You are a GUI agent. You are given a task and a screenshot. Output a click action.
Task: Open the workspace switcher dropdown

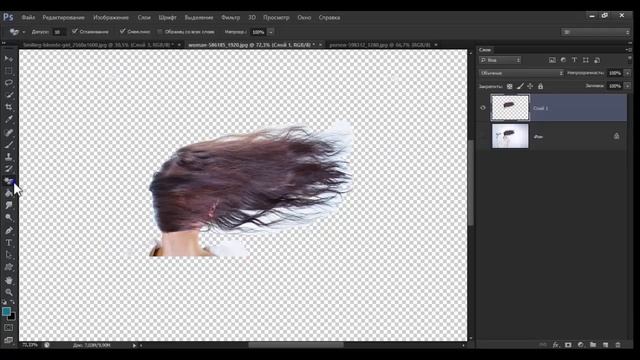click(x=596, y=32)
